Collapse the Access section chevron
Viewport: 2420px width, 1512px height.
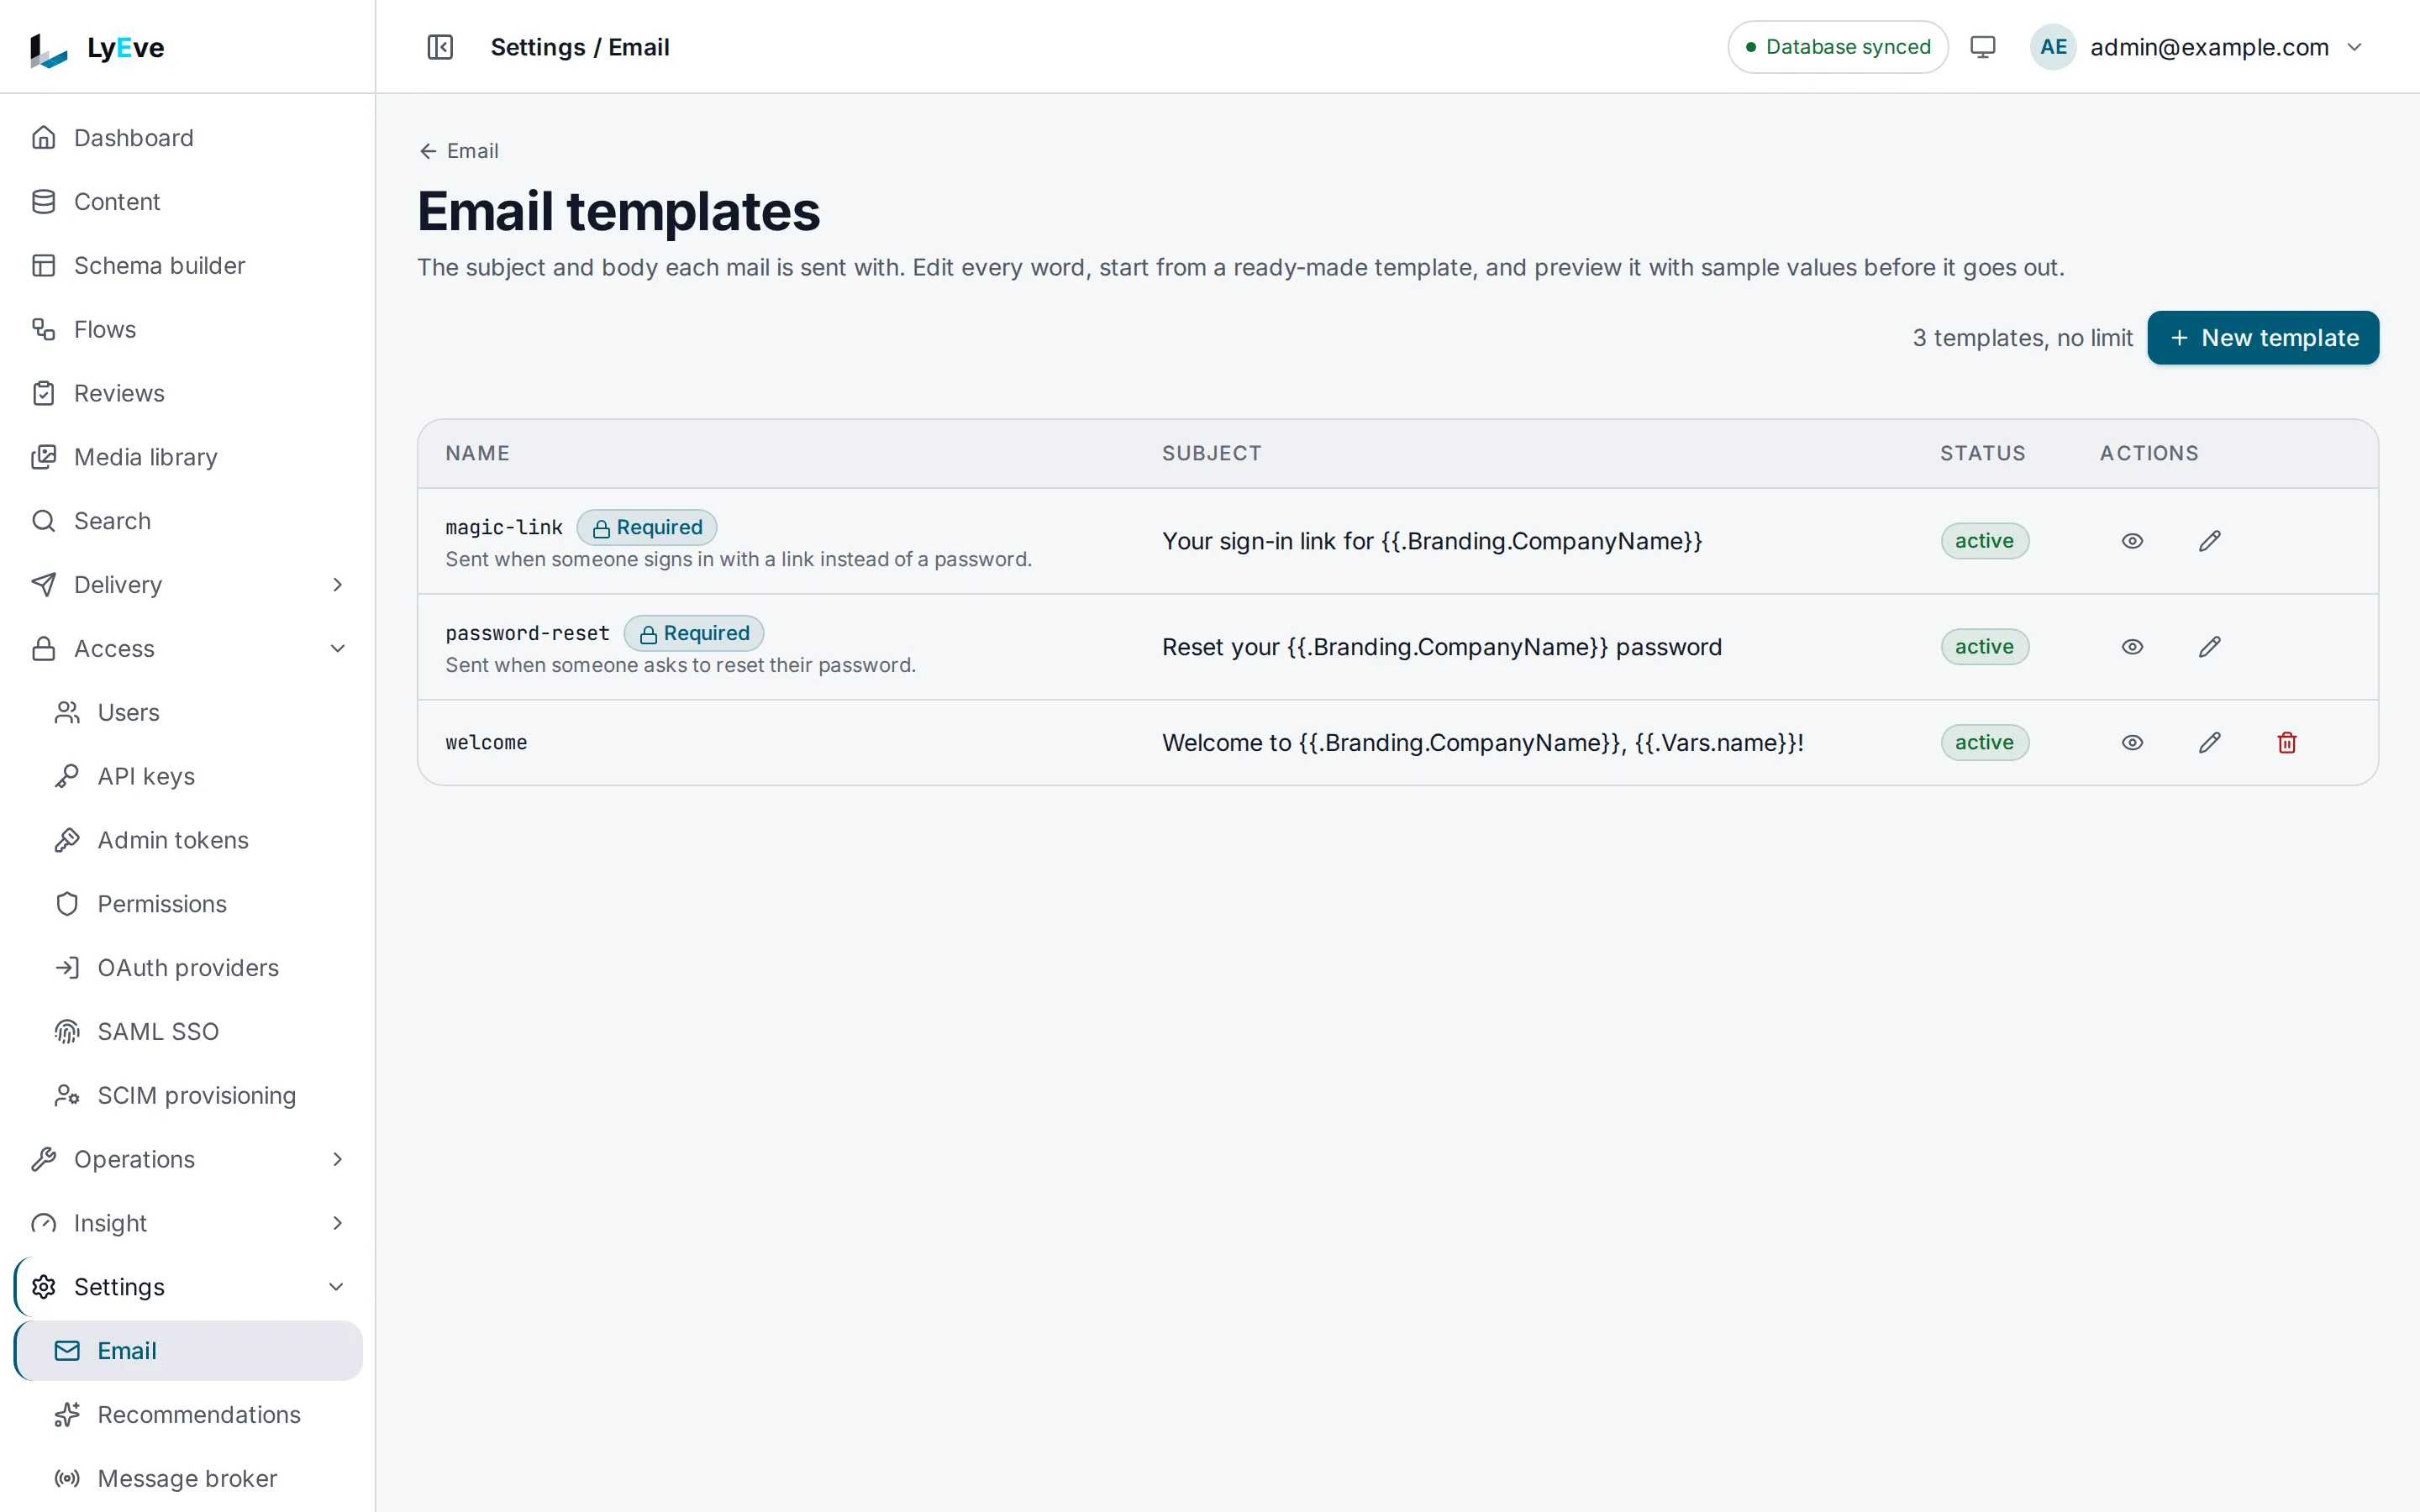pyautogui.click(x=337, y=649)
